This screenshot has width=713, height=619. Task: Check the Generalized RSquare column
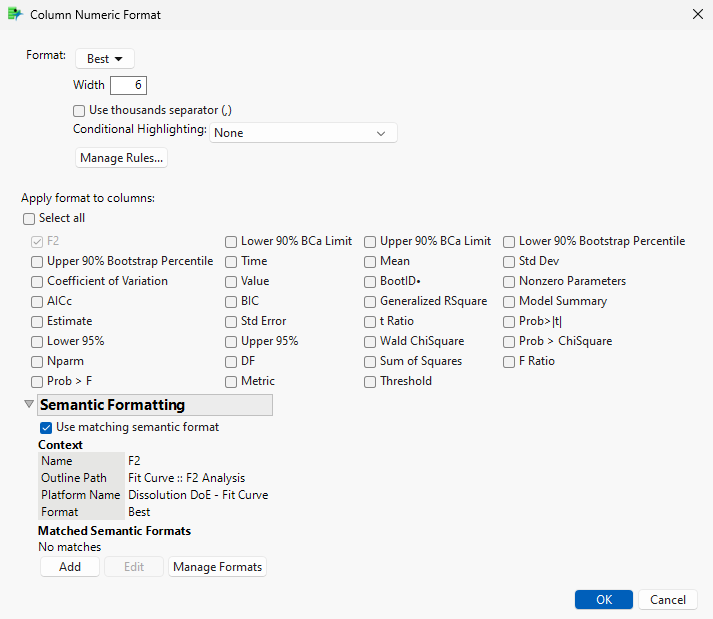point(371,301)
